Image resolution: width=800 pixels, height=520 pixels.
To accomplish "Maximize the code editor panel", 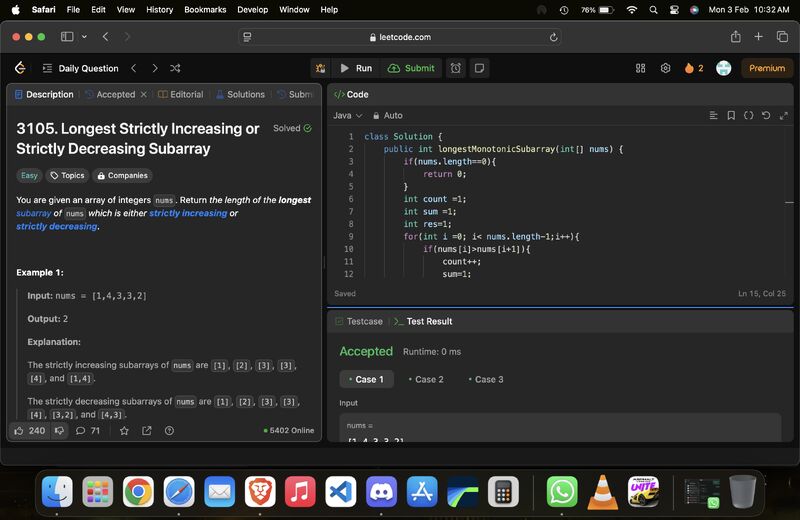I will point(784,116).
